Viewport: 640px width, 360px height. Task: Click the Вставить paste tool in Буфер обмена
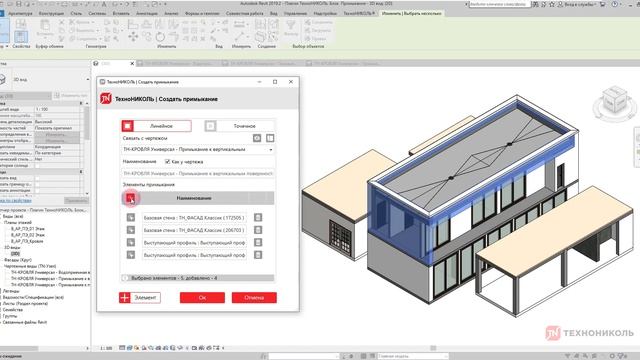[45, 28]
